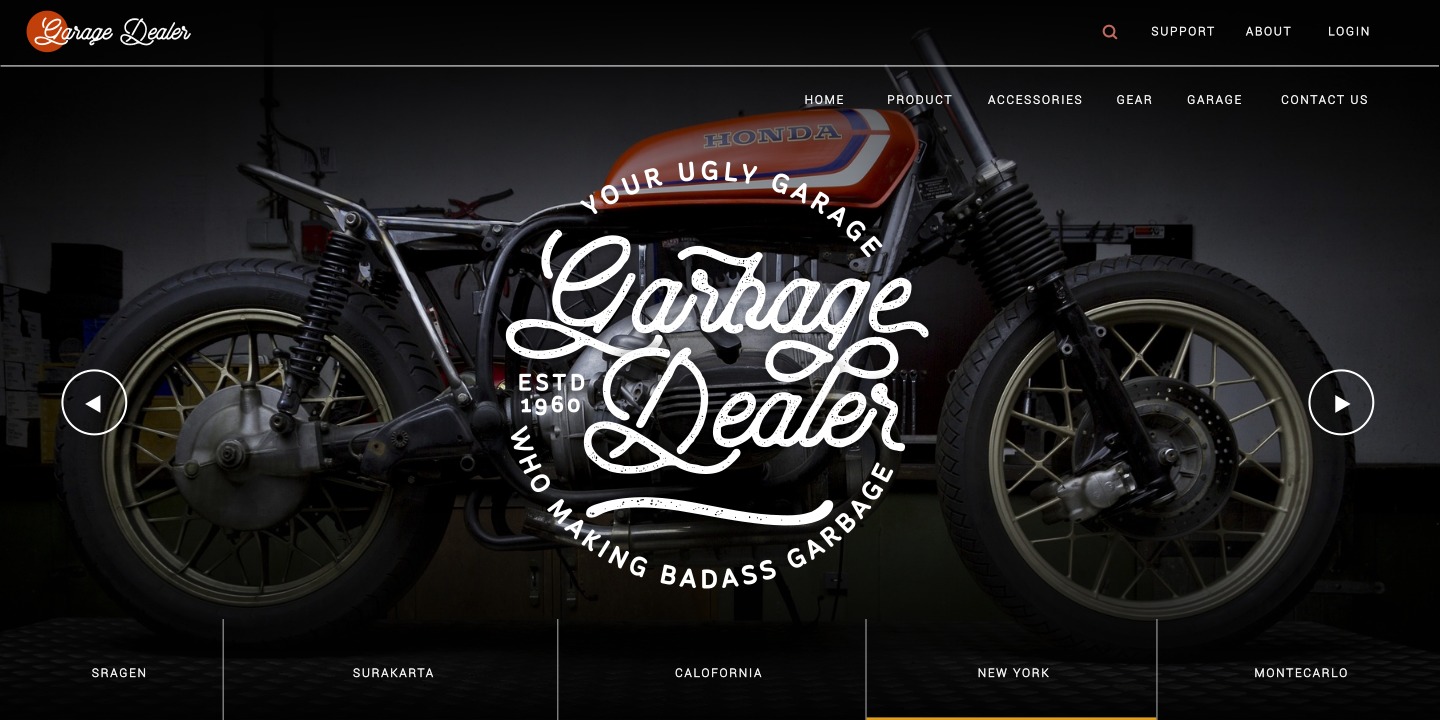Open the Support link
Screen dimensions: 1440x720
tap(1183, 32)
